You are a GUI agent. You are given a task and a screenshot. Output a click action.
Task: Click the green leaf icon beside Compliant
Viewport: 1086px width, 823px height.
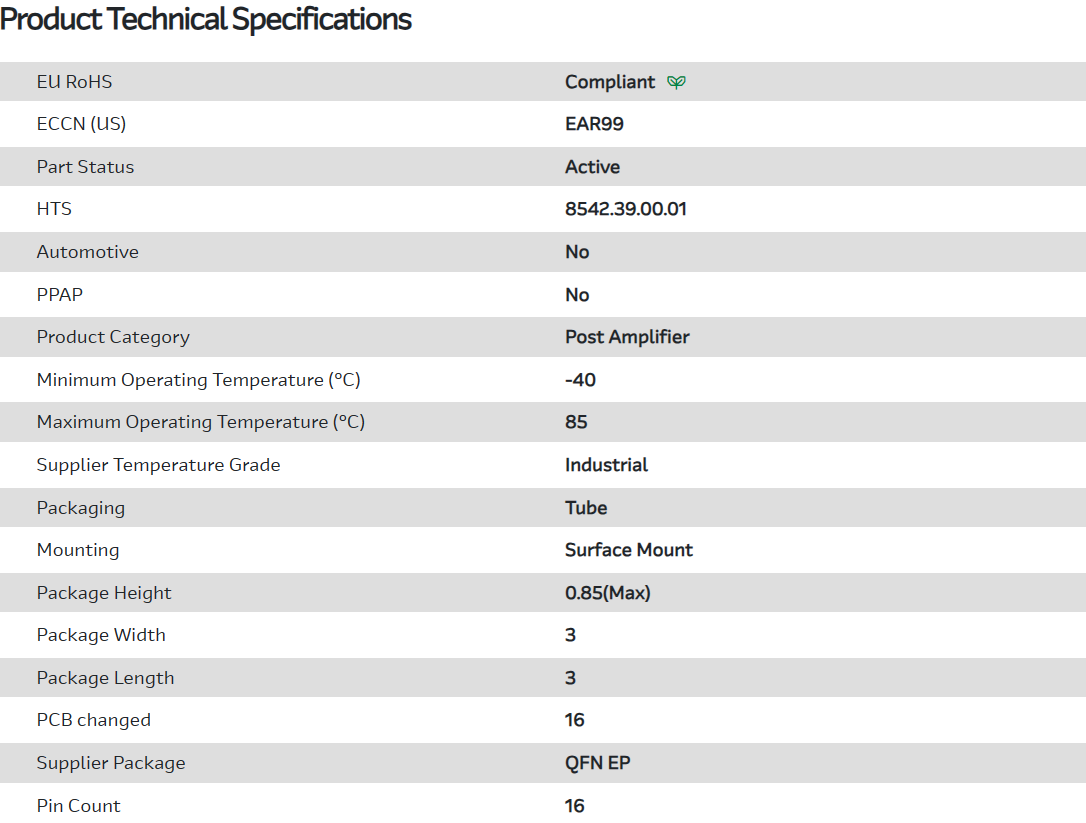pos(677,82)
